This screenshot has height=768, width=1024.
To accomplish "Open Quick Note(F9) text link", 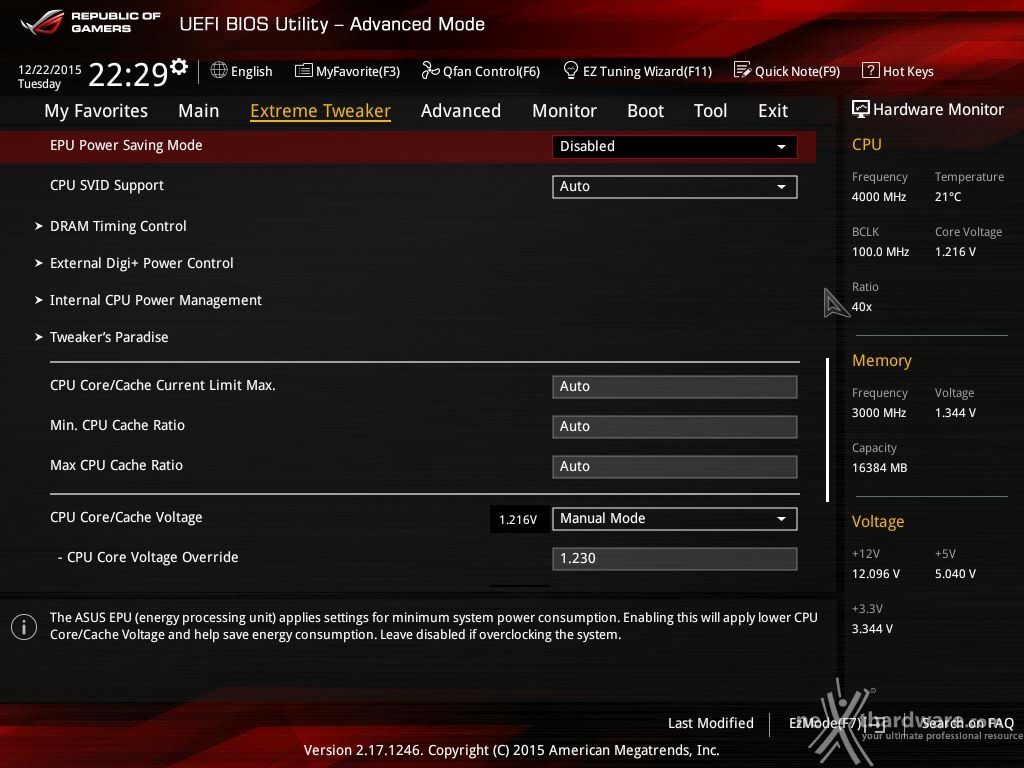I will tap(797, 71).
